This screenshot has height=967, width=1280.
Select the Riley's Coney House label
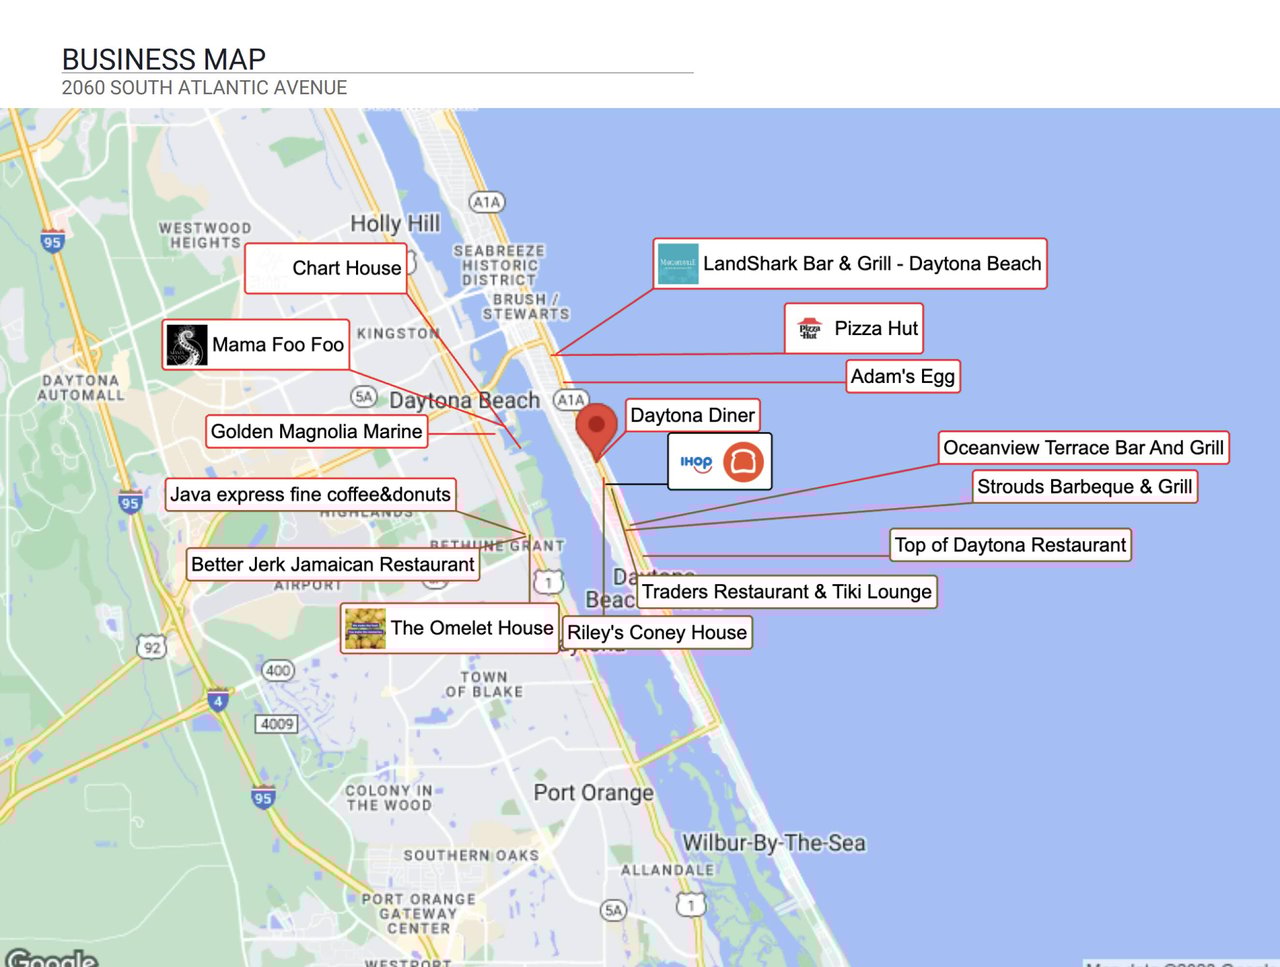[x=657, y=633]
